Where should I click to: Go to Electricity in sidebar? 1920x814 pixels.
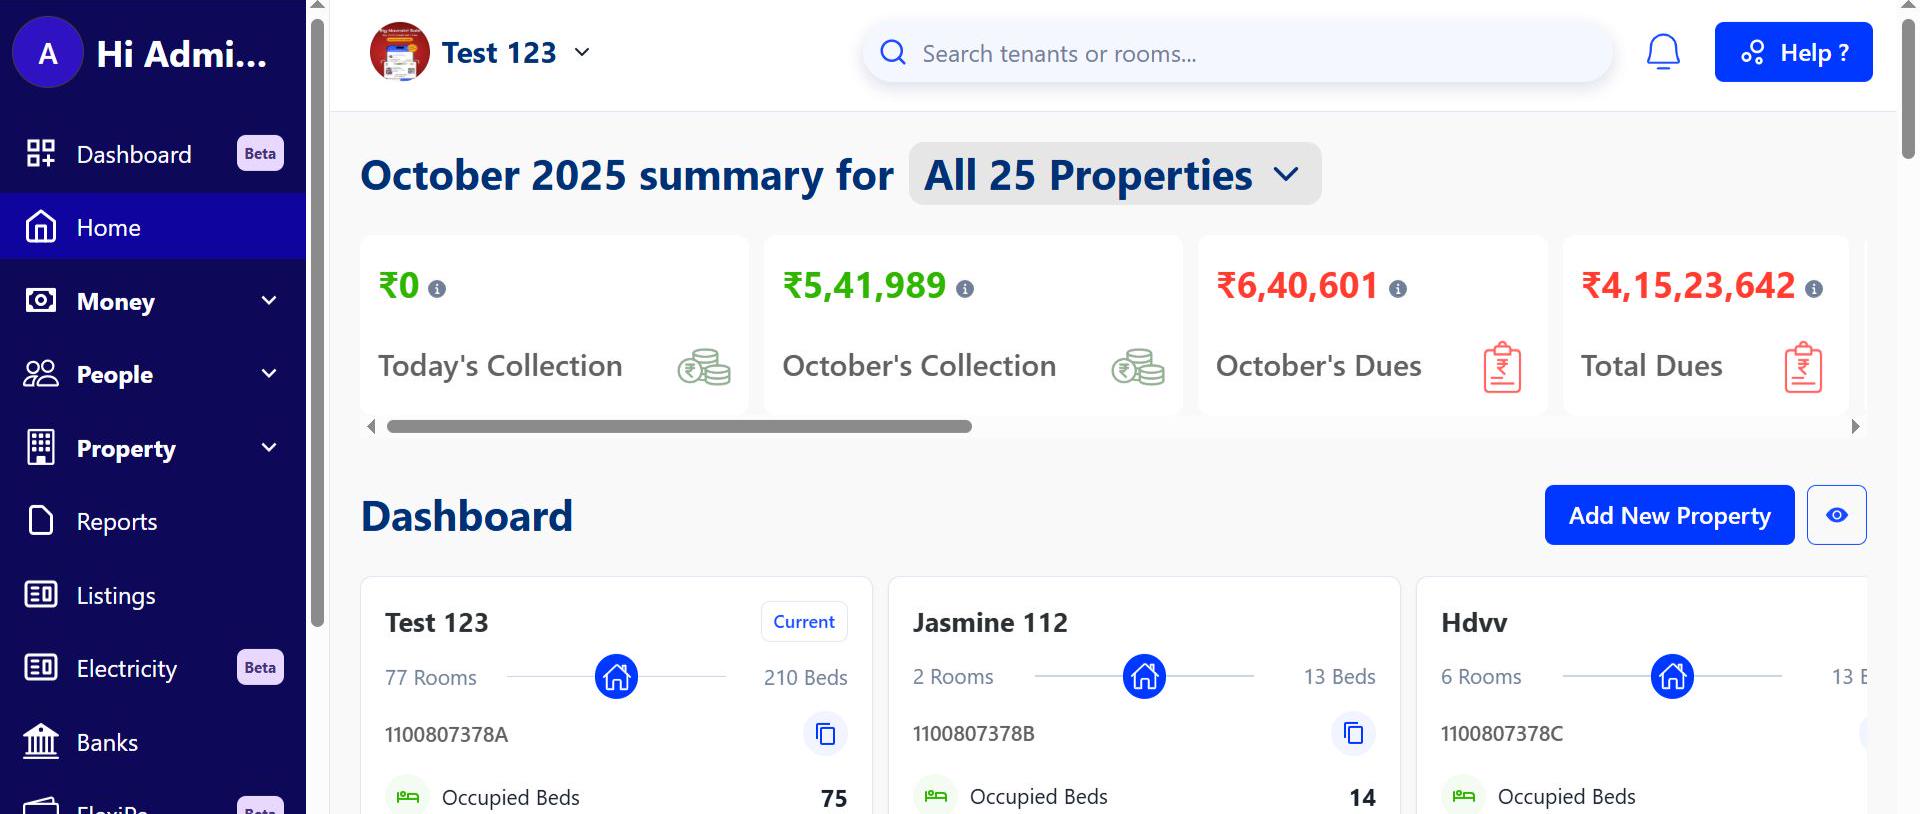tap(126, 669)
